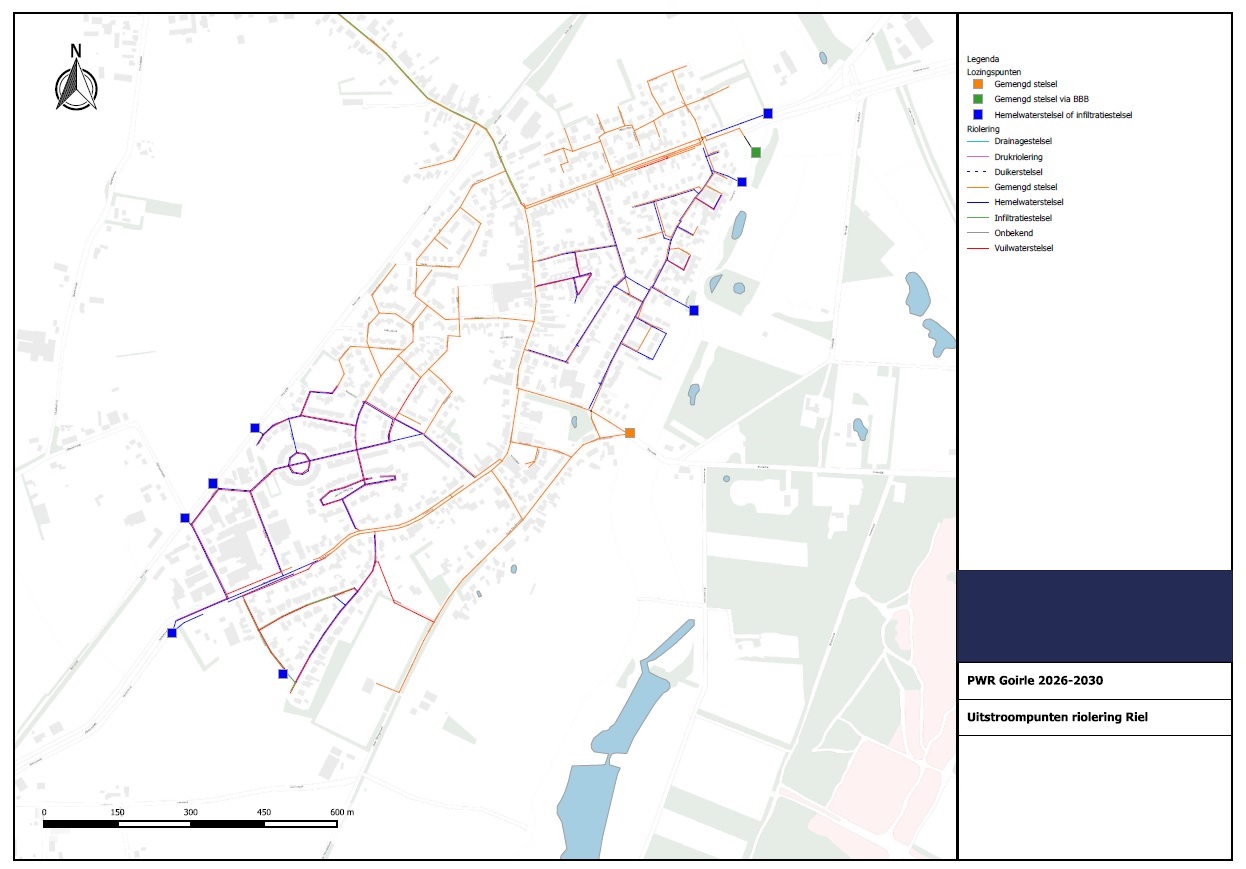This screenshot has height=869, width=1246.
Task: Click the 'Lozingspunten' legend heading
Action: (x=992, y=72)
